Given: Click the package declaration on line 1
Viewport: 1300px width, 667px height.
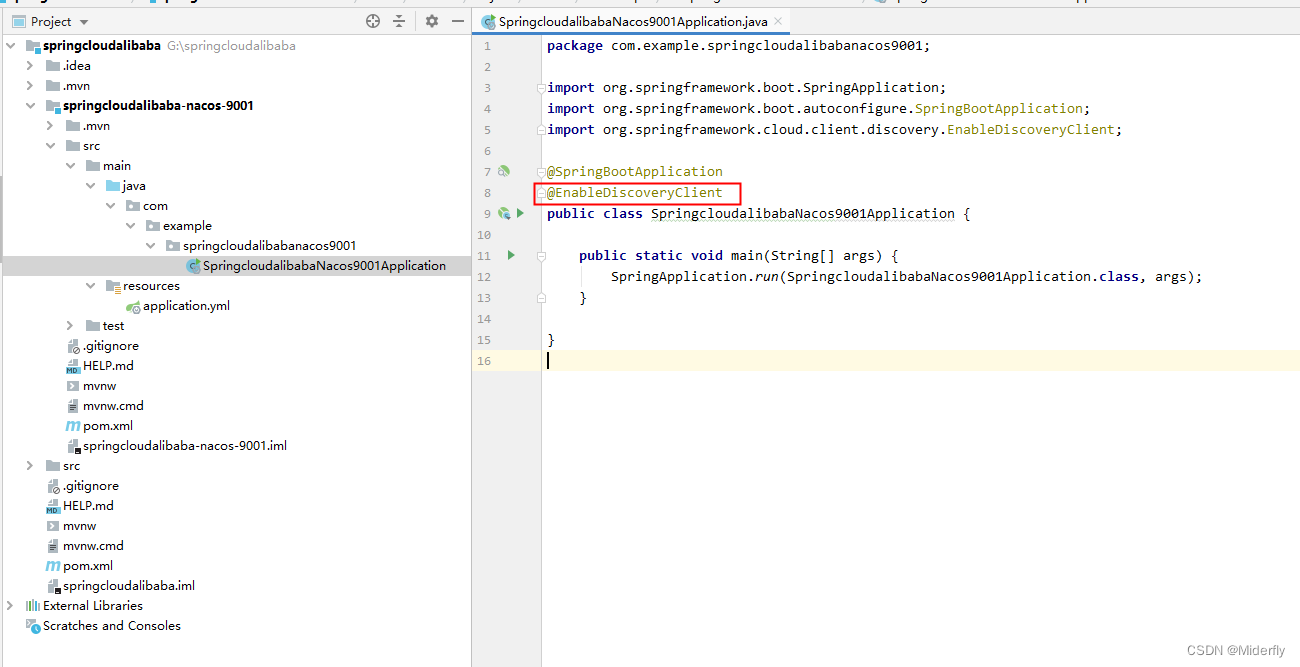Looking at the screenshot, I should point(739,45).
